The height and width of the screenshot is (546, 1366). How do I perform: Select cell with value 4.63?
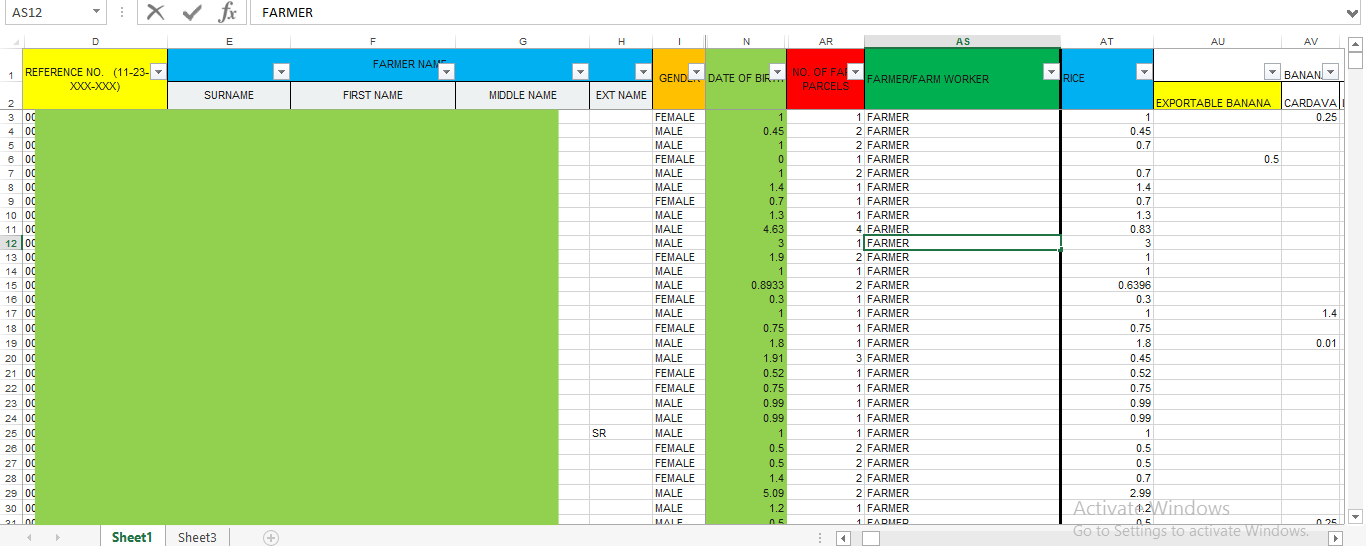click(x=746, y=229)
